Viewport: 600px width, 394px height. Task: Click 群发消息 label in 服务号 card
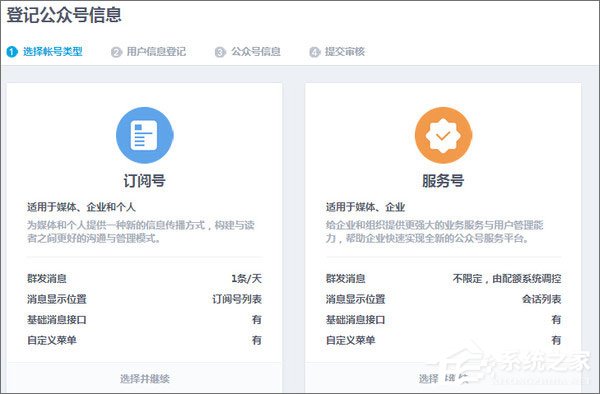(346, 278)
